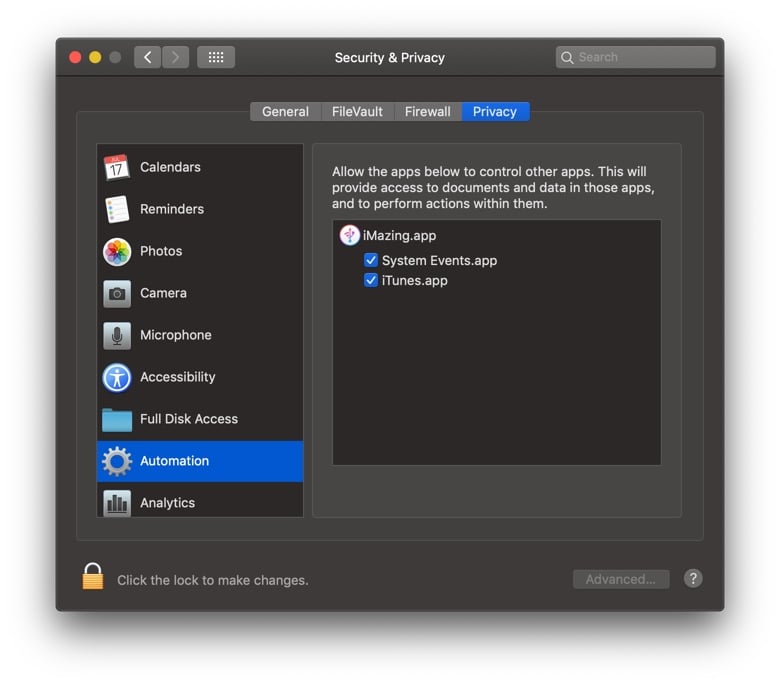Click the search magnifying glass icon

coord(567,58)
